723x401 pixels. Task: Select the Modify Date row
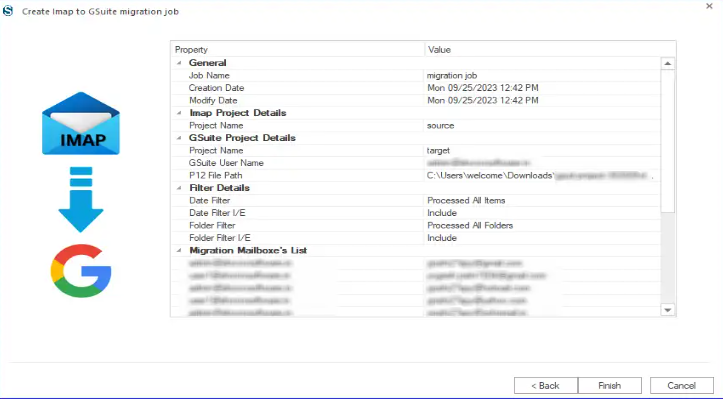416,100
